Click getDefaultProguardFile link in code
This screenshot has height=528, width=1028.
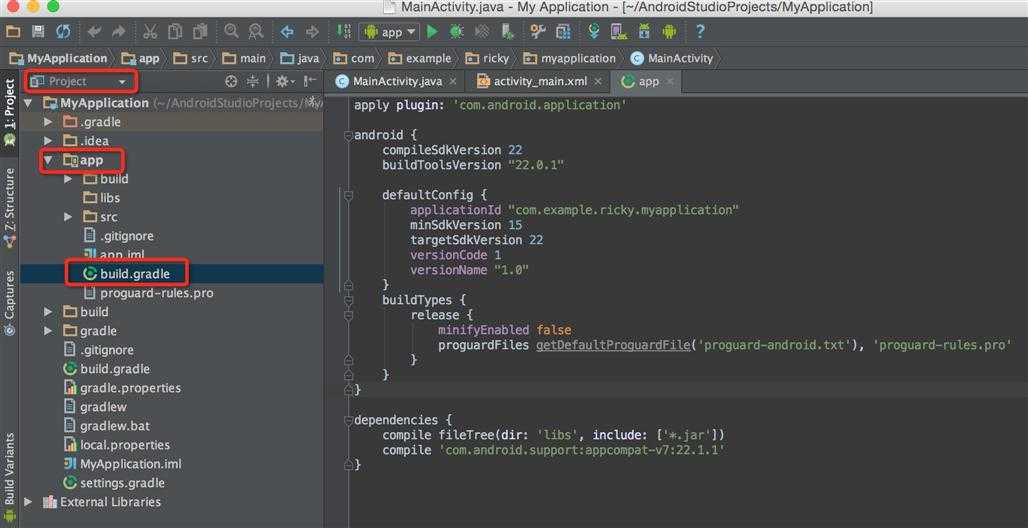click(613, 345)
